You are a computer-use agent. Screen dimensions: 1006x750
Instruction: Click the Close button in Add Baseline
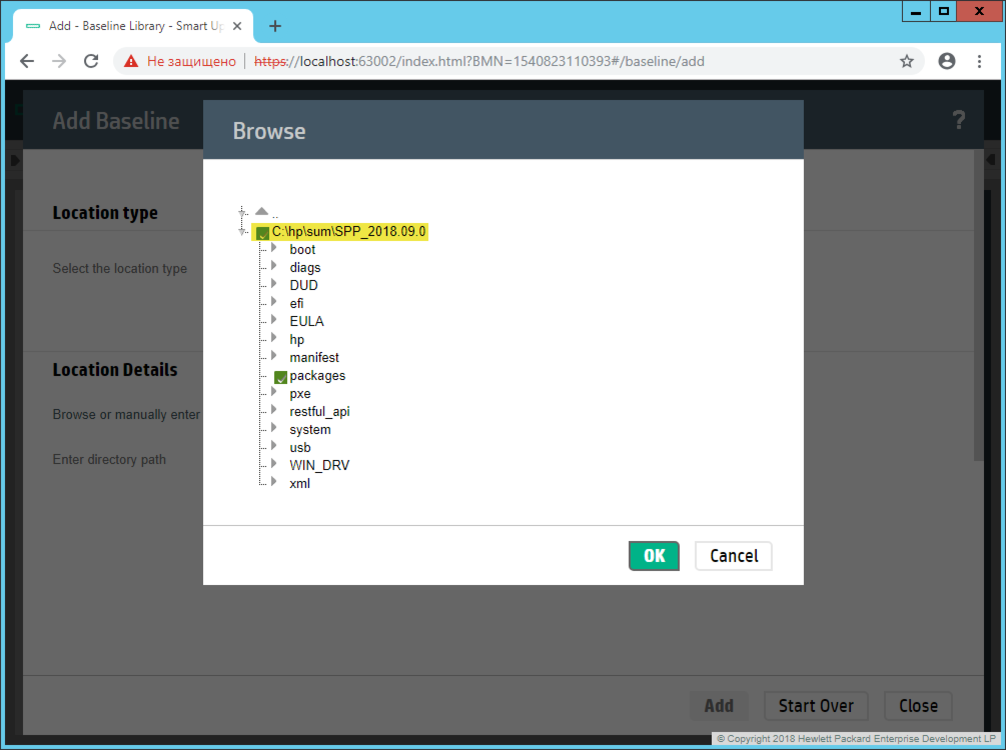point(918,706)
